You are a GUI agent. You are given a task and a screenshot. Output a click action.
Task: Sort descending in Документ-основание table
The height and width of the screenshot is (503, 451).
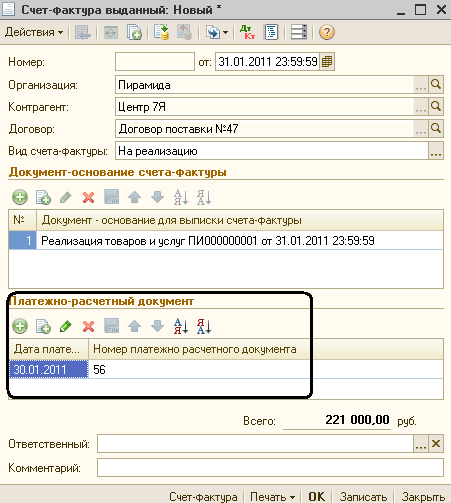204,197
